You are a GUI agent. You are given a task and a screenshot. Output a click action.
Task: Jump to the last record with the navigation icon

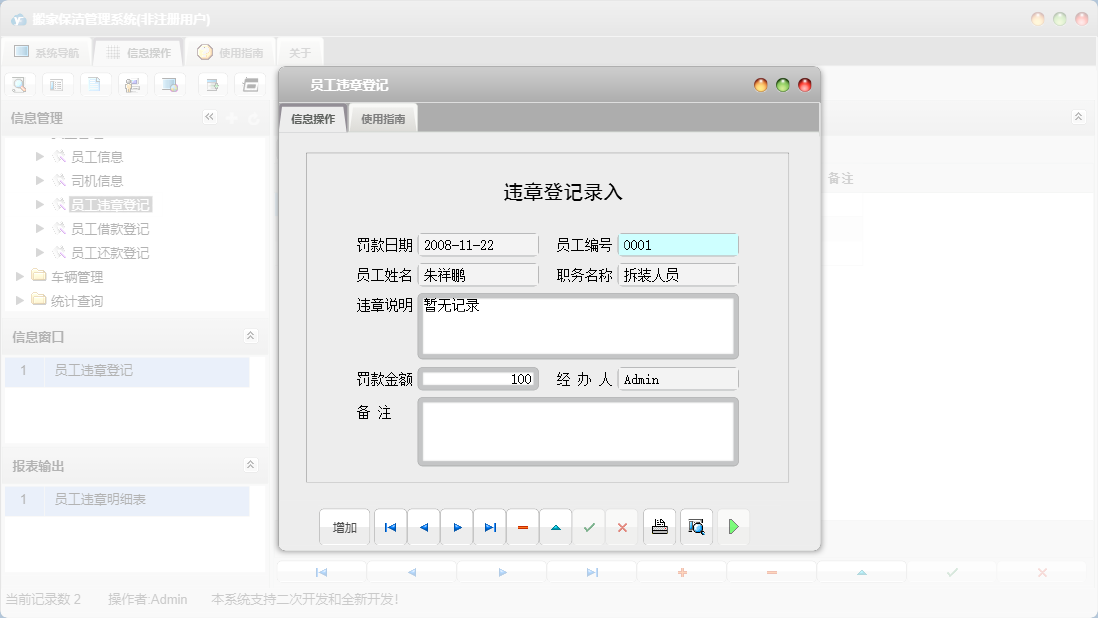(489, 527)
